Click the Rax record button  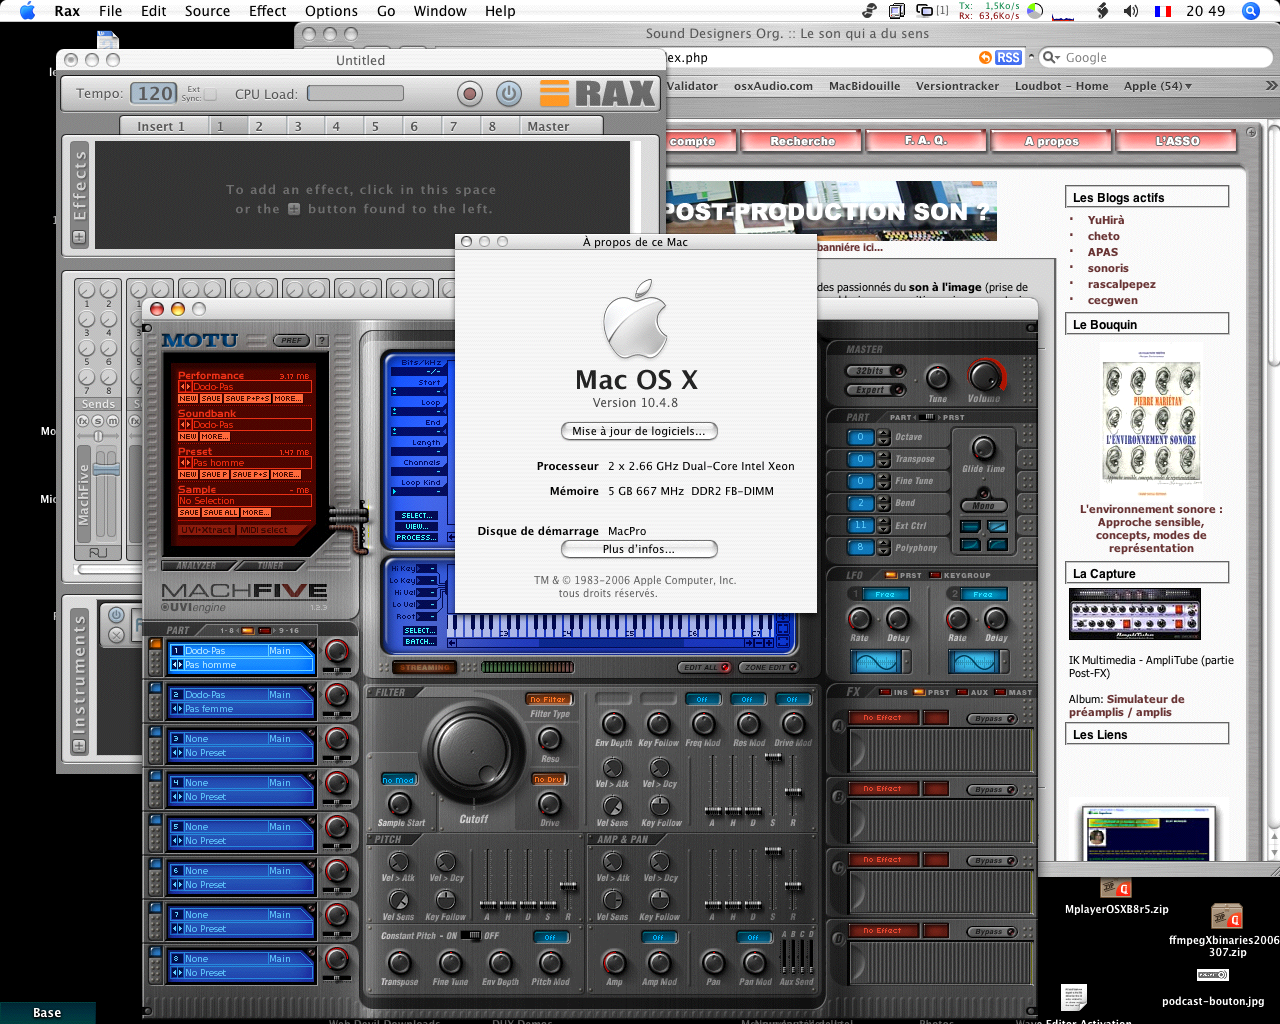[469, 94]
